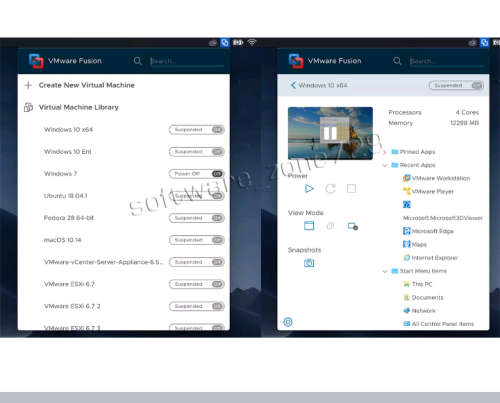Click the This PC icon
This screenshot has height=403, width=500.
tap(406, 284)
